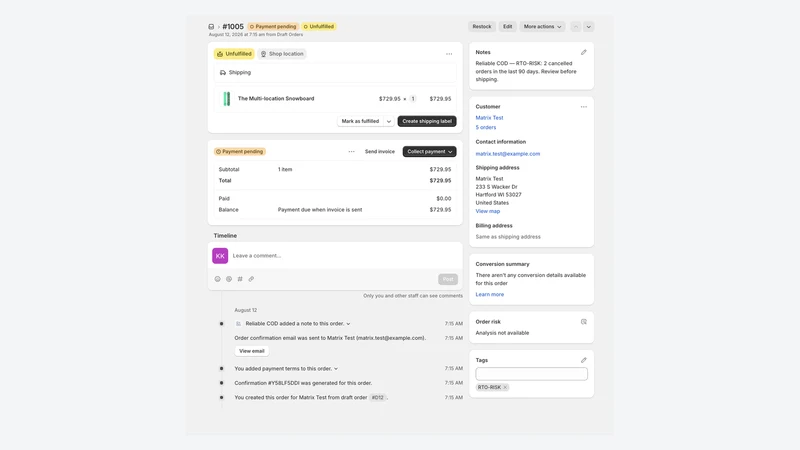Open Customer card three-dot menu
The width and height of the screenshot is (800, 450).
point(584,107)
